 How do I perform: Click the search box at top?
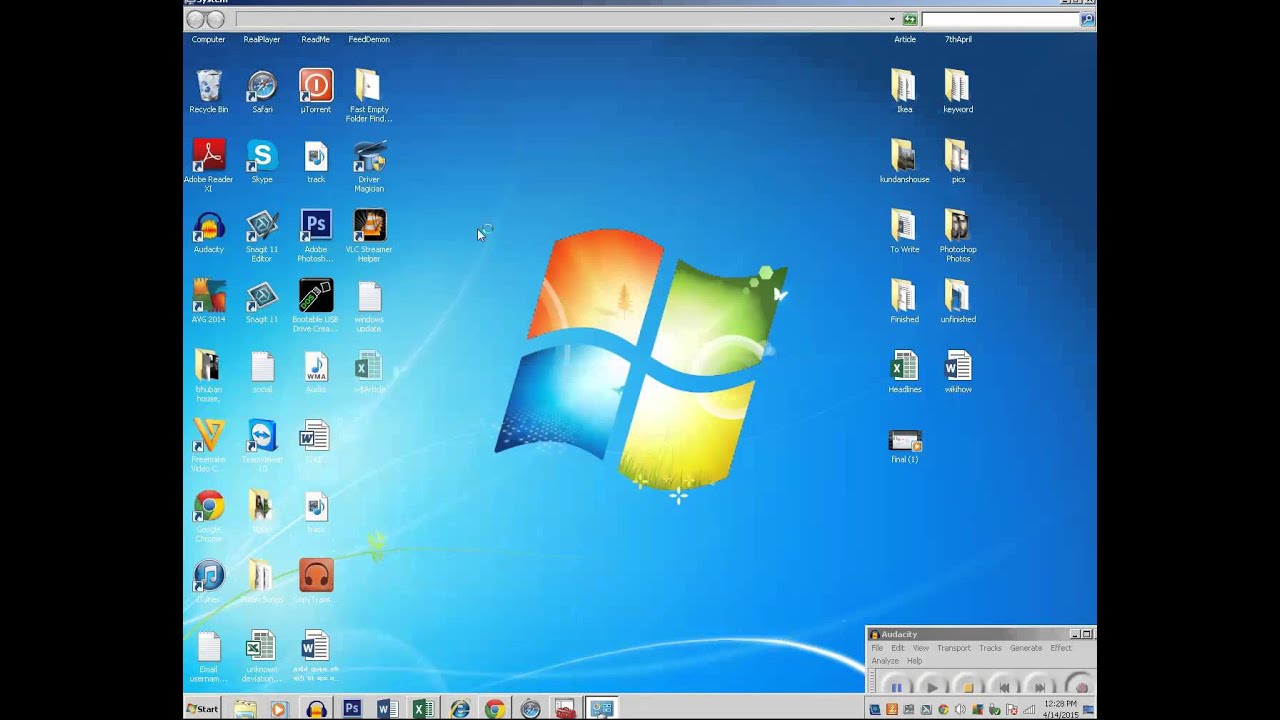point(1000,19)
